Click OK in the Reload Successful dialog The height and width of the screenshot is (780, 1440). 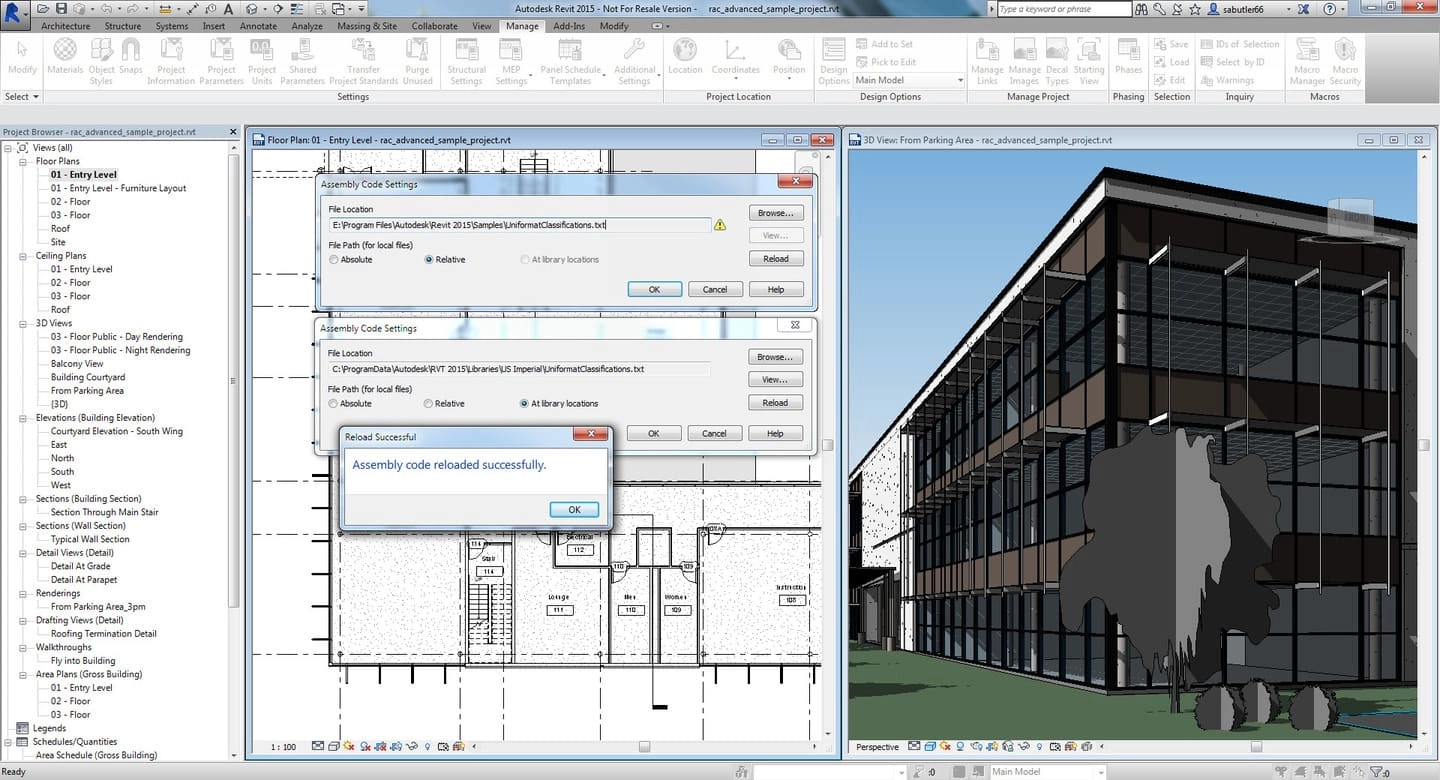click(574, 509)
